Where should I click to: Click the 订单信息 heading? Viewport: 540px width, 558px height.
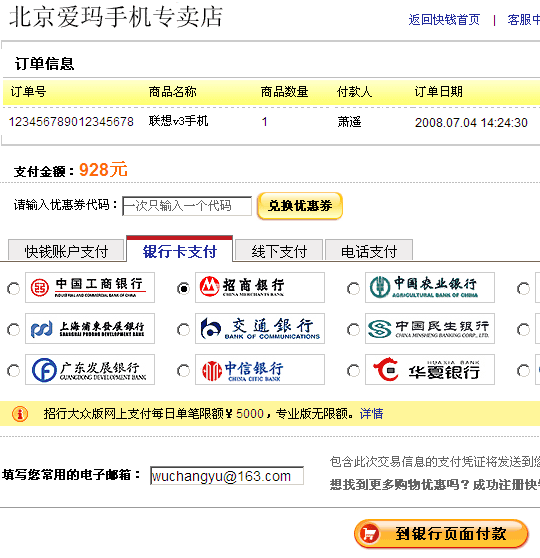[x=44, y=64]
